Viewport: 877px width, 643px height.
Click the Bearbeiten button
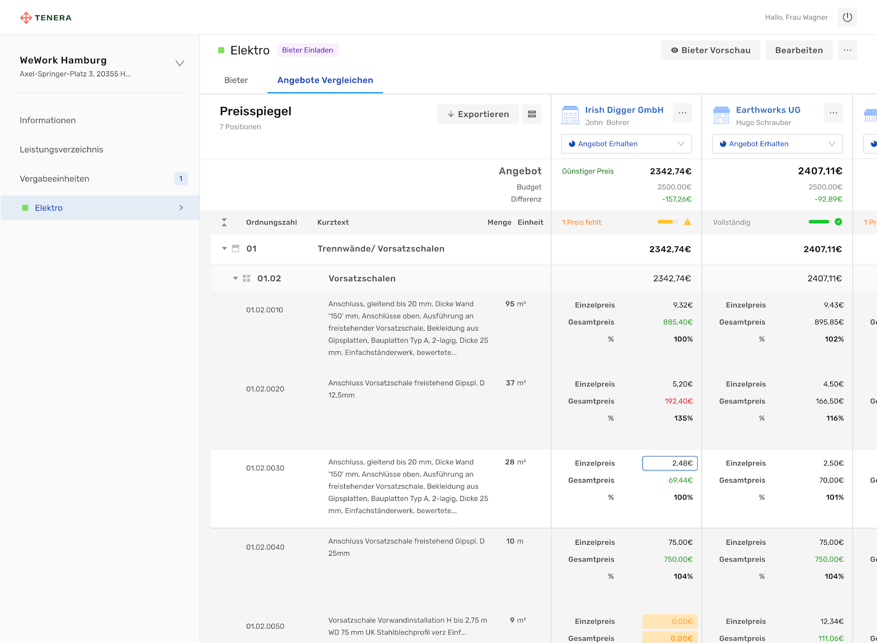tap(799, 50)
